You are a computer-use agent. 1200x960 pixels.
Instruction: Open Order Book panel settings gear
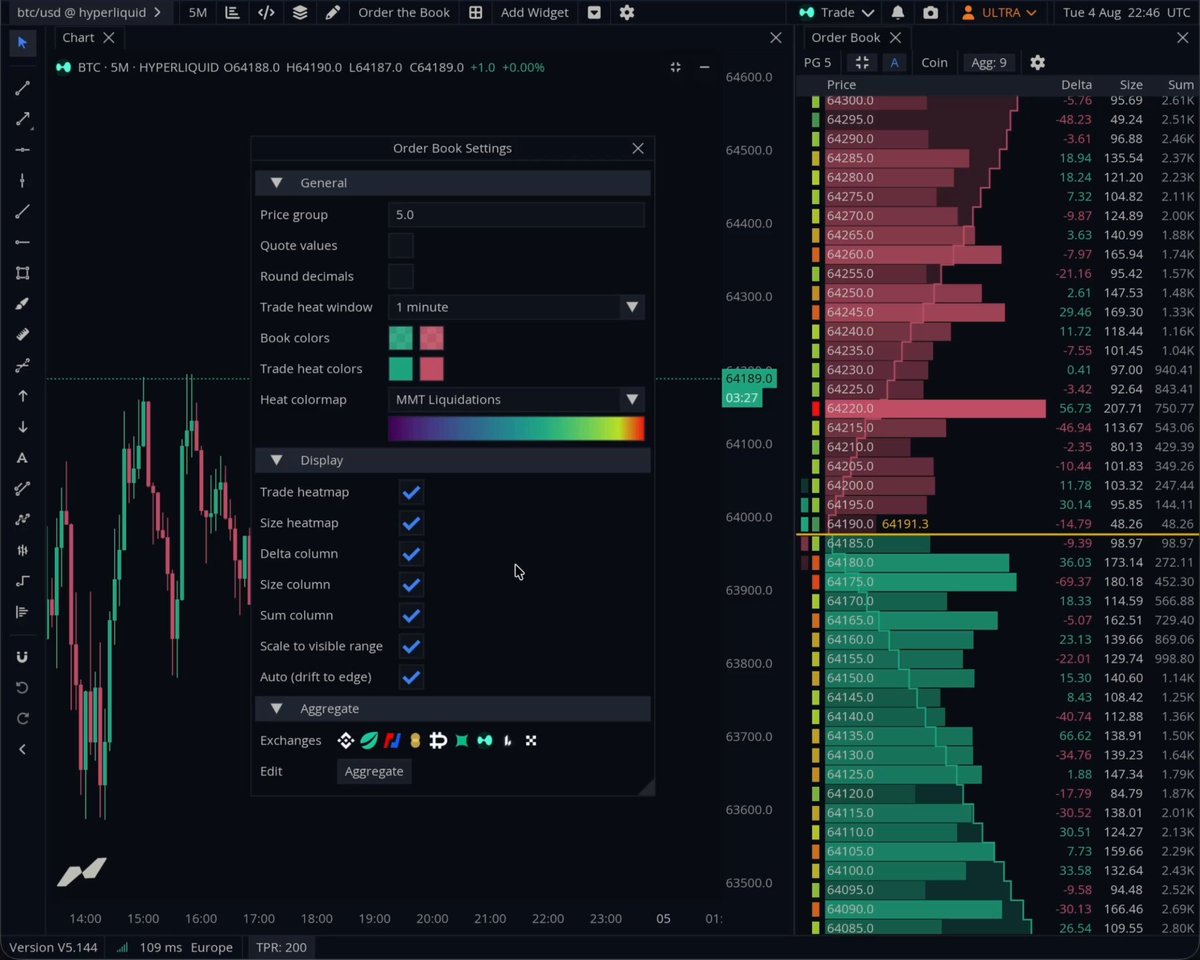pyautogui.click(x=1037, y=62)
